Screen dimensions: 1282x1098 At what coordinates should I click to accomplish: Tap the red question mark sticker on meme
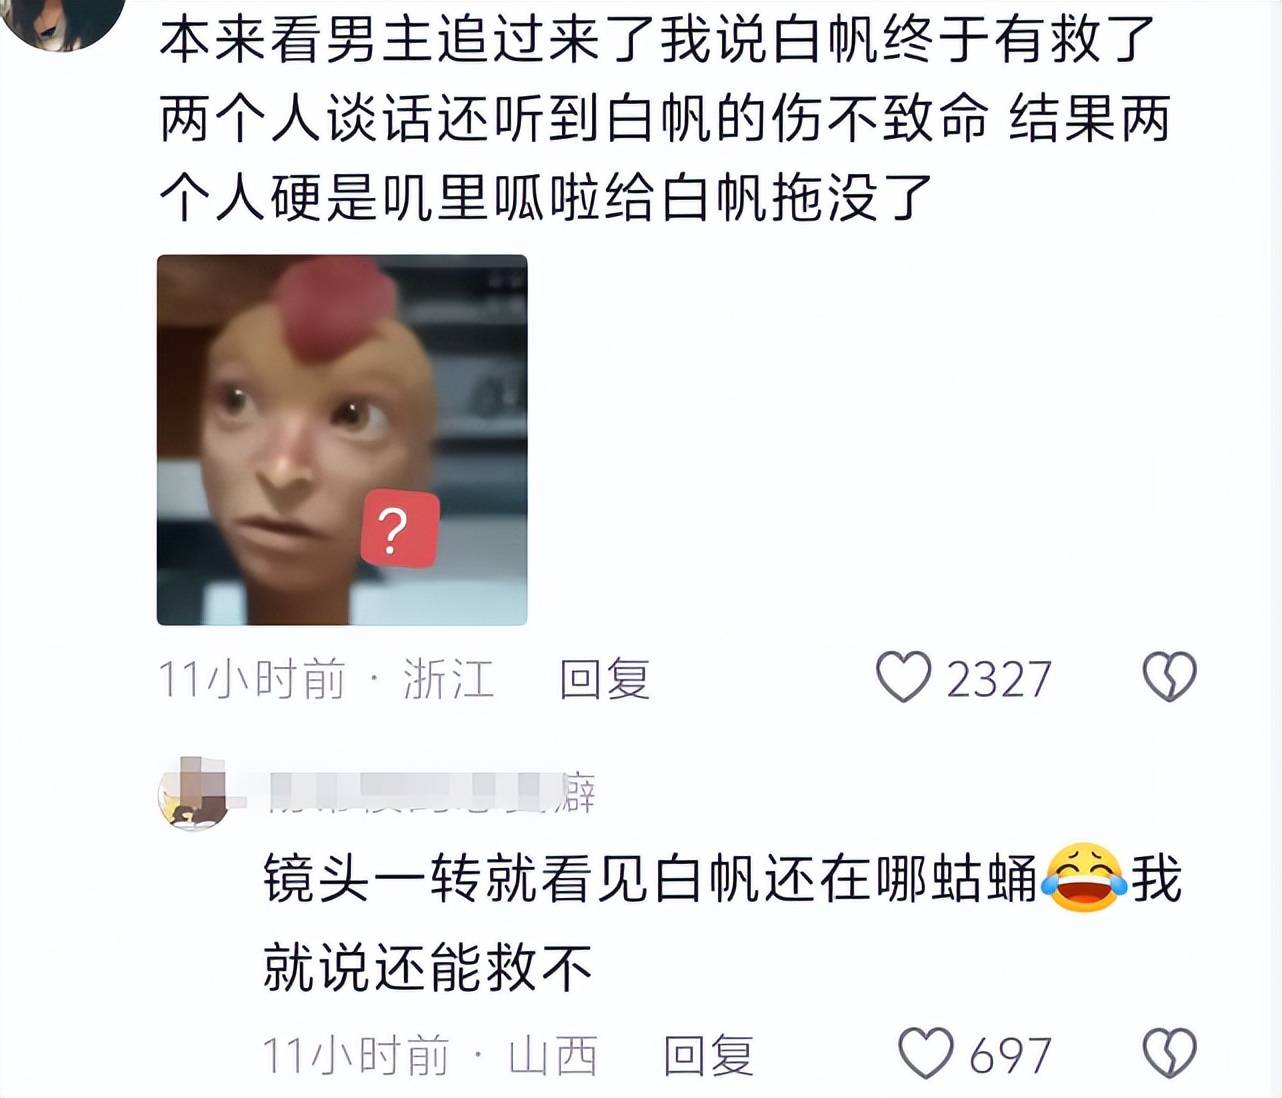(x=399, y=530)
